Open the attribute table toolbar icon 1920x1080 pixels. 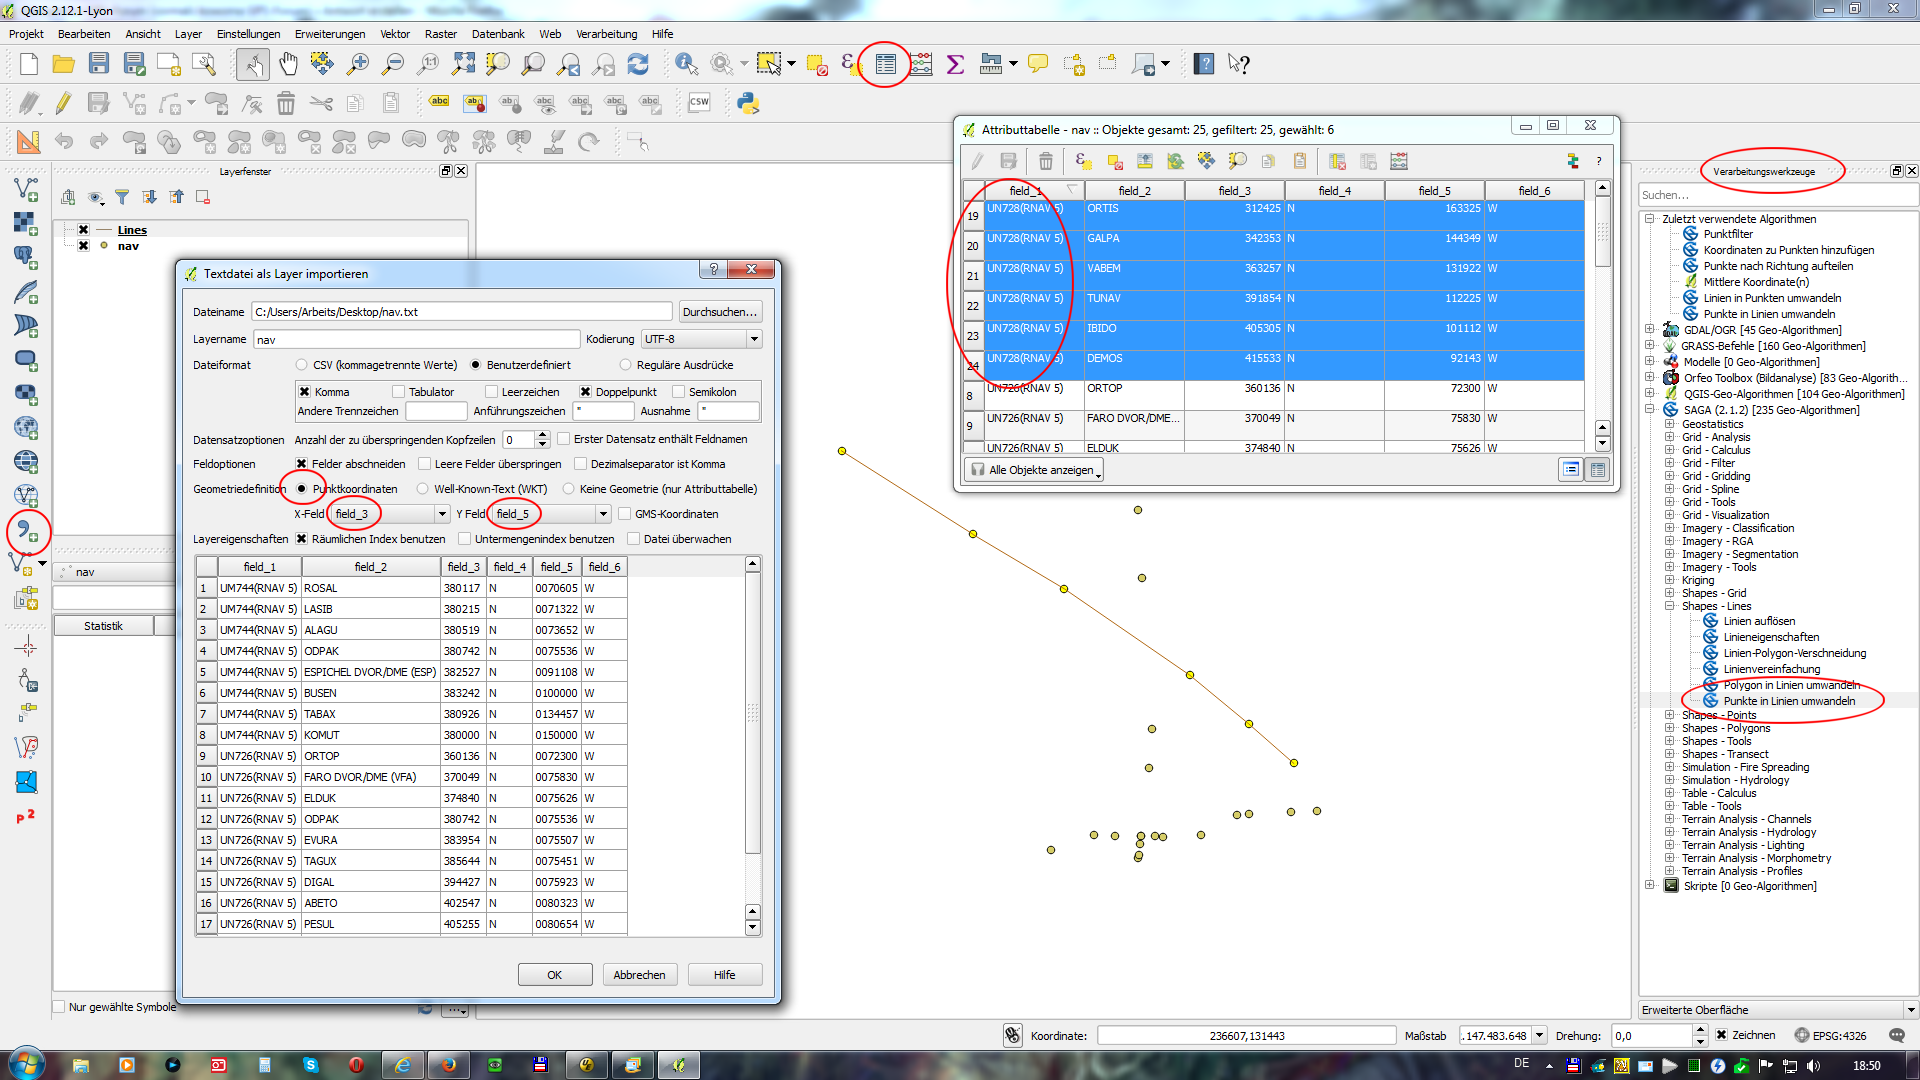coord(885,64)
